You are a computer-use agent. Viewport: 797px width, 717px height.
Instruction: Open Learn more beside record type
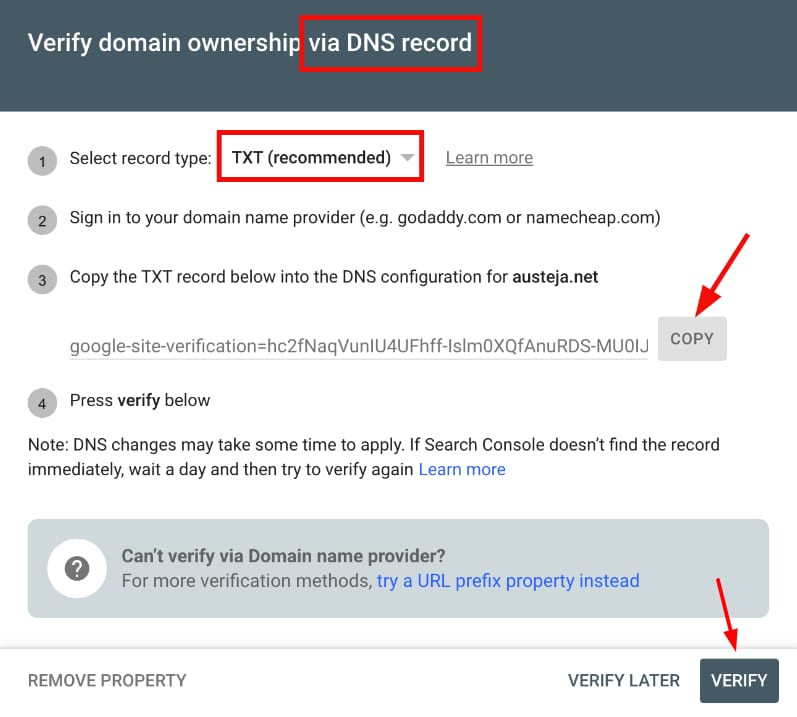tap(489, 158)
